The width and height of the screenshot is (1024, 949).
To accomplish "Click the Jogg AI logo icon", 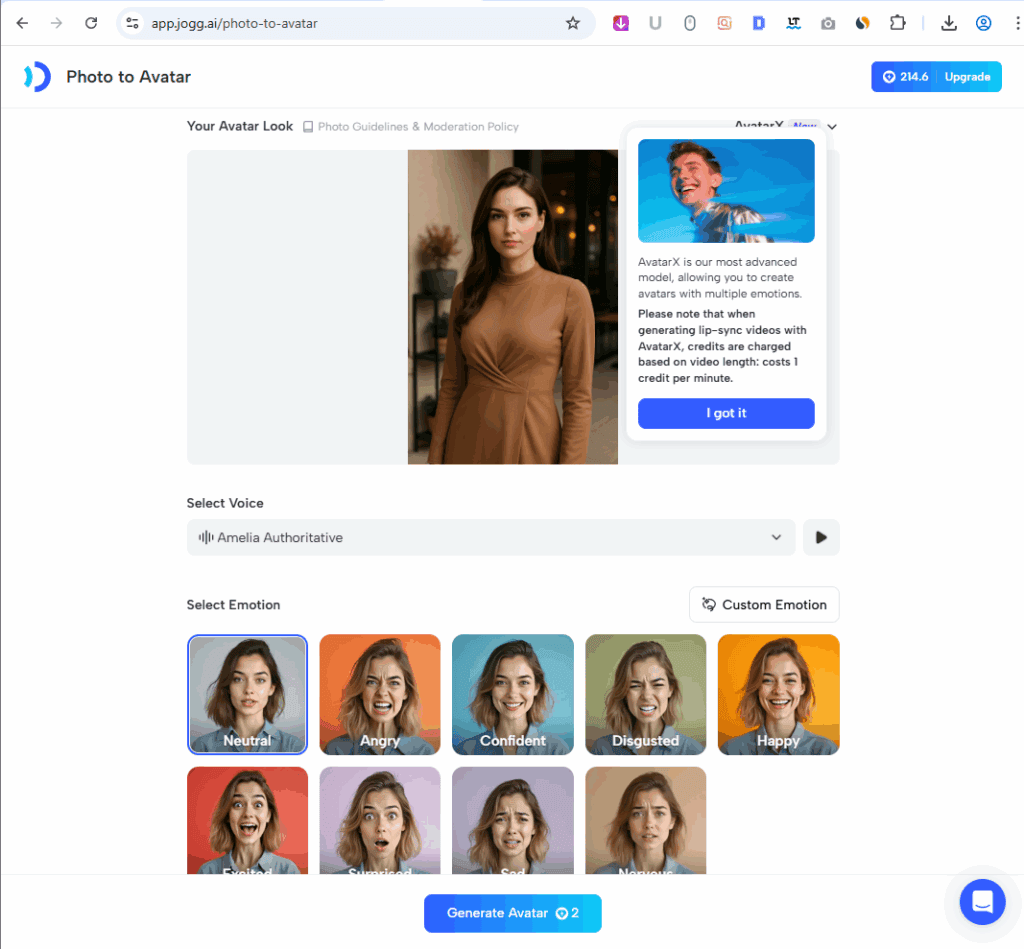I will click(x=37, y=77).
